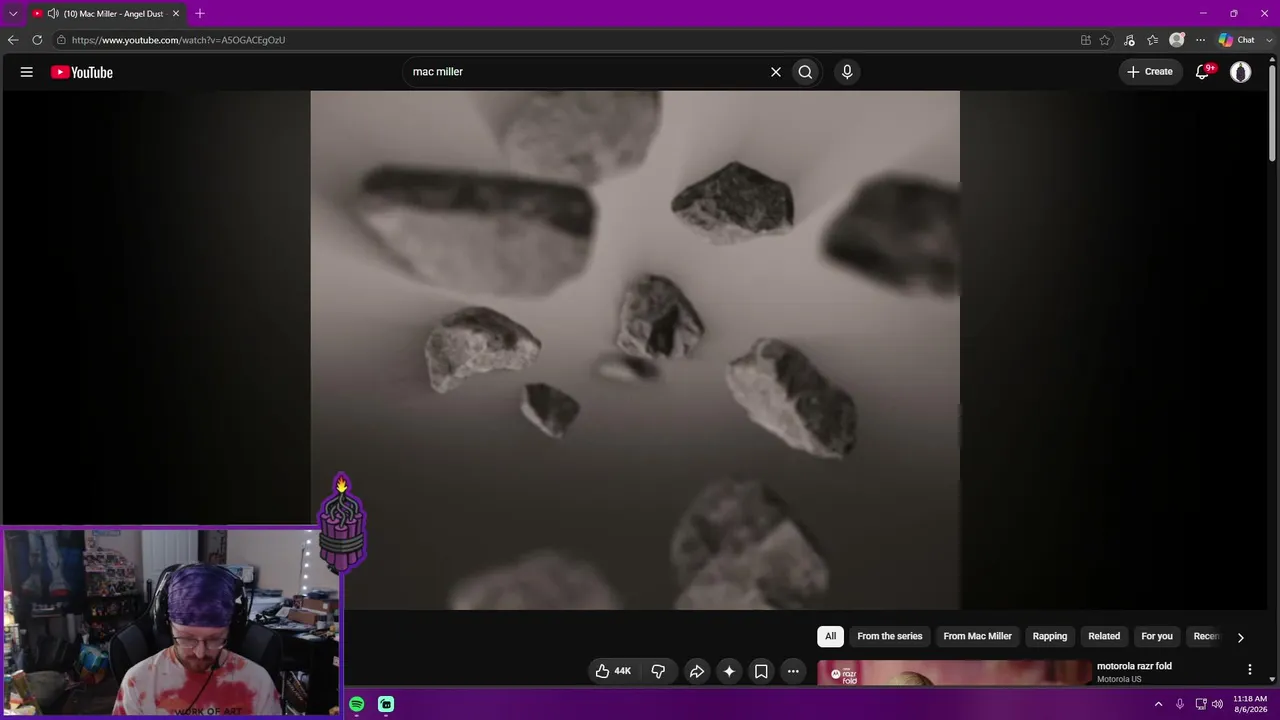This screenshot has height=720, width=1280.
Task: Dislike the video
Action: (658, 671)
